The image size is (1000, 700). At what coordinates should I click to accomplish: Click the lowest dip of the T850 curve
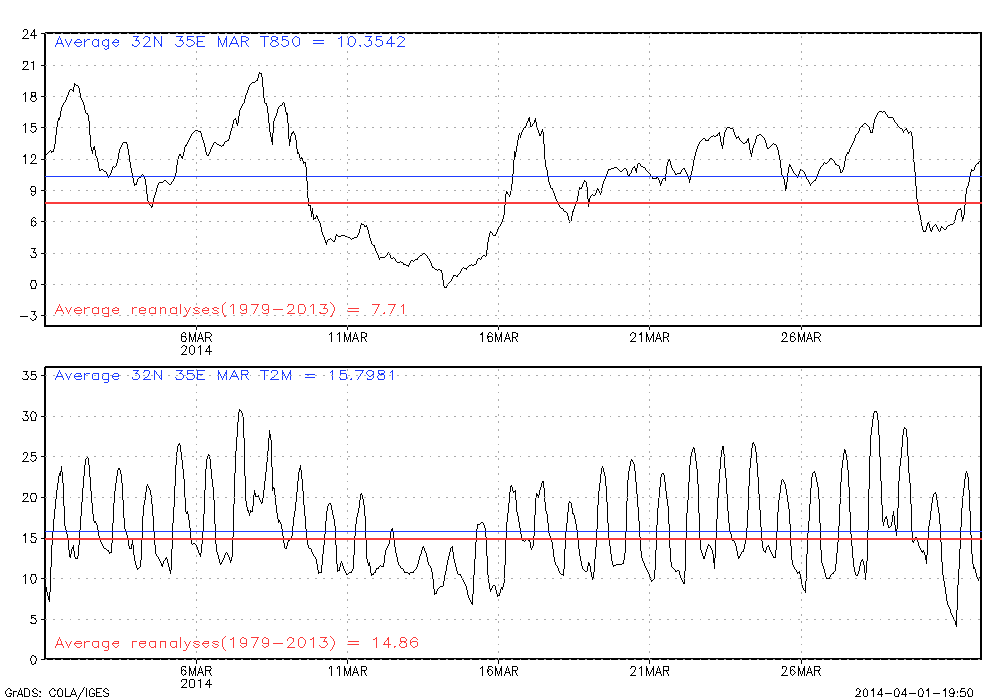(445, 287)
